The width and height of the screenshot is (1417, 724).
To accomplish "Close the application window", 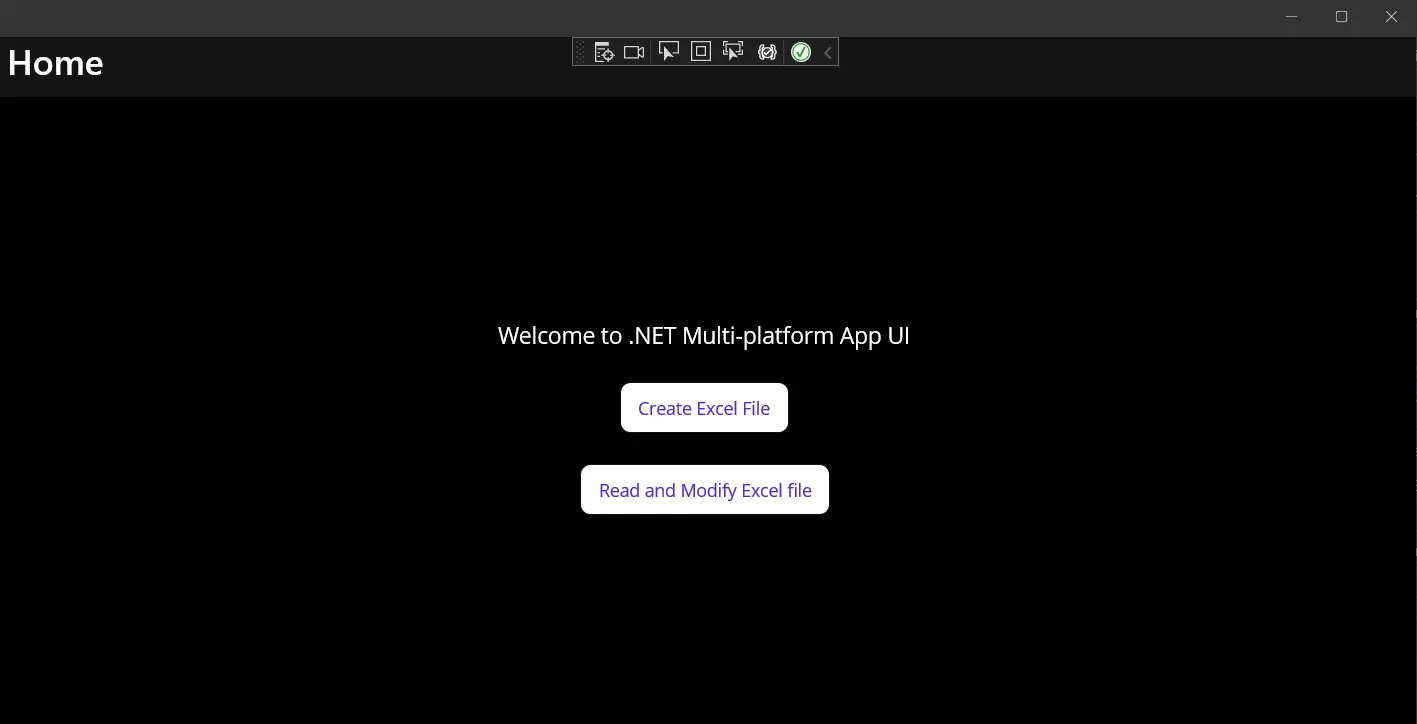I will 1391,17.
